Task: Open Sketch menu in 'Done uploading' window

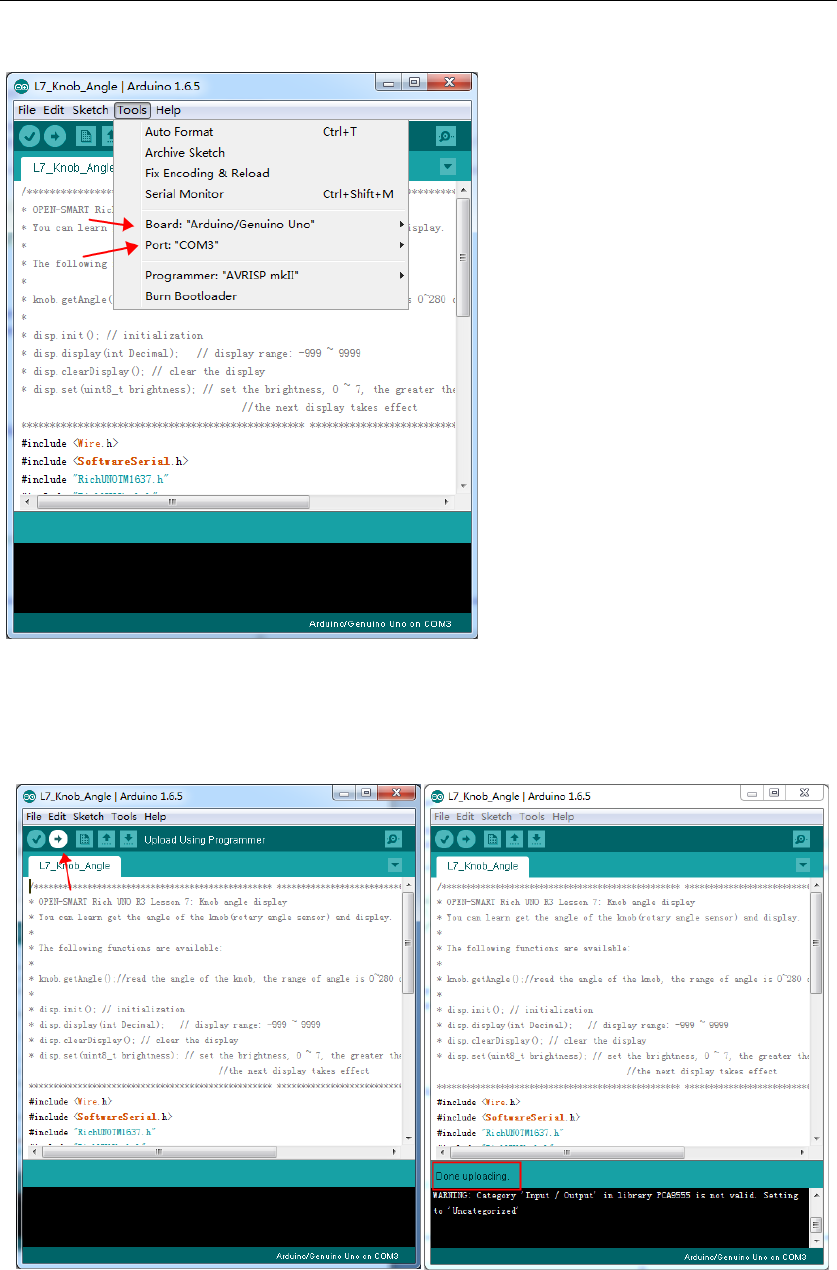Action: (497, 817)
